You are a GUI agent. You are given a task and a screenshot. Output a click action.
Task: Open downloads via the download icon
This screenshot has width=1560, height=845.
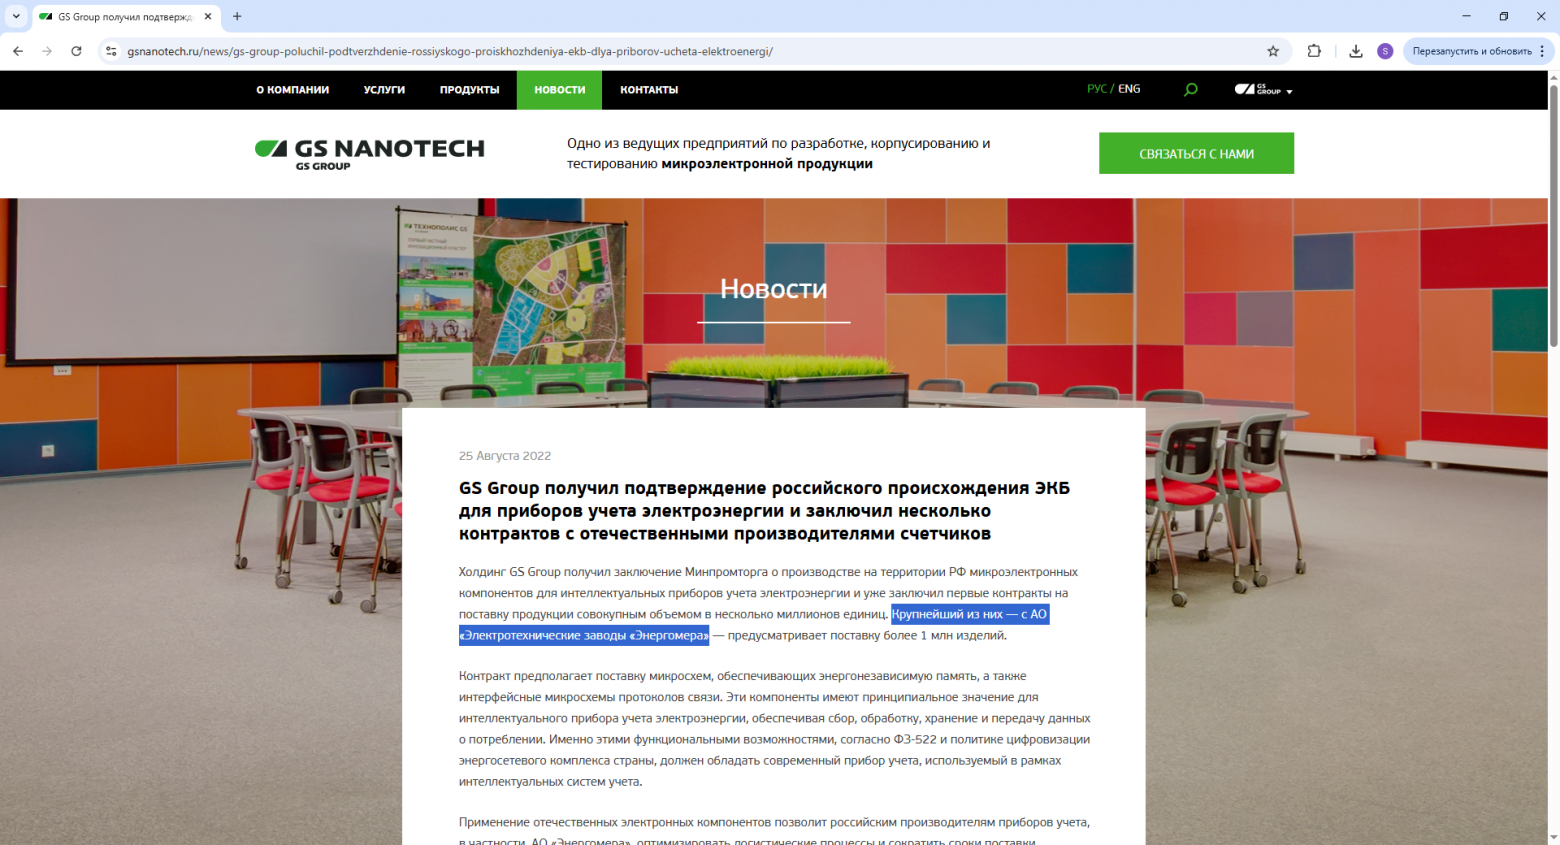[1355, 50]
